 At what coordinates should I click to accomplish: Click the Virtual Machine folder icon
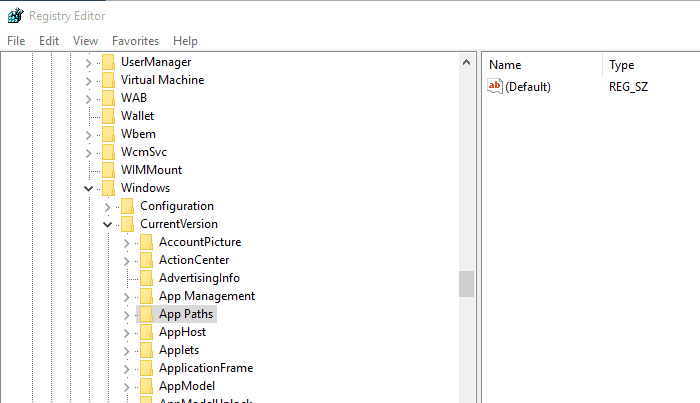[108, 80]
